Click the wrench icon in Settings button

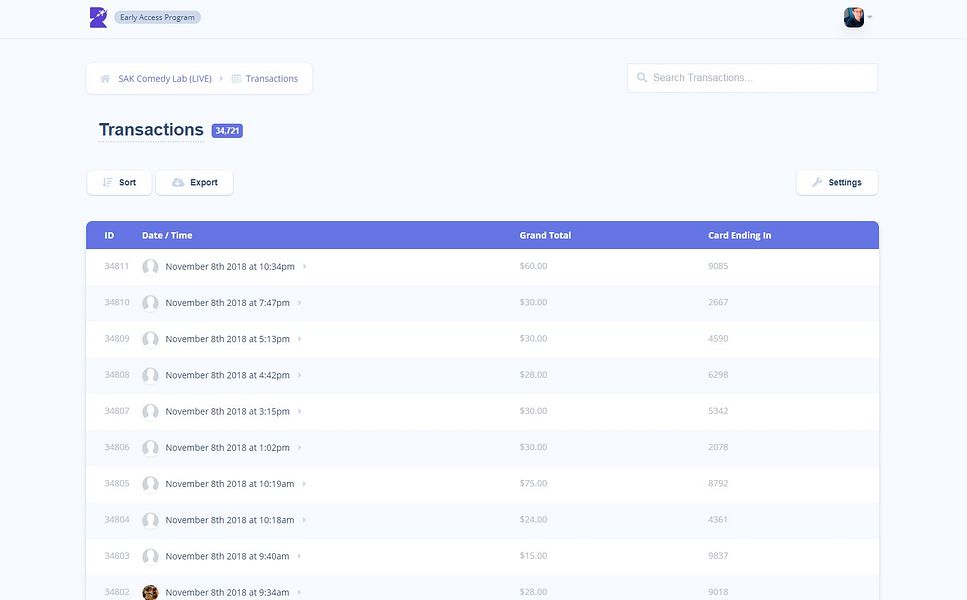tap(817, 183)
